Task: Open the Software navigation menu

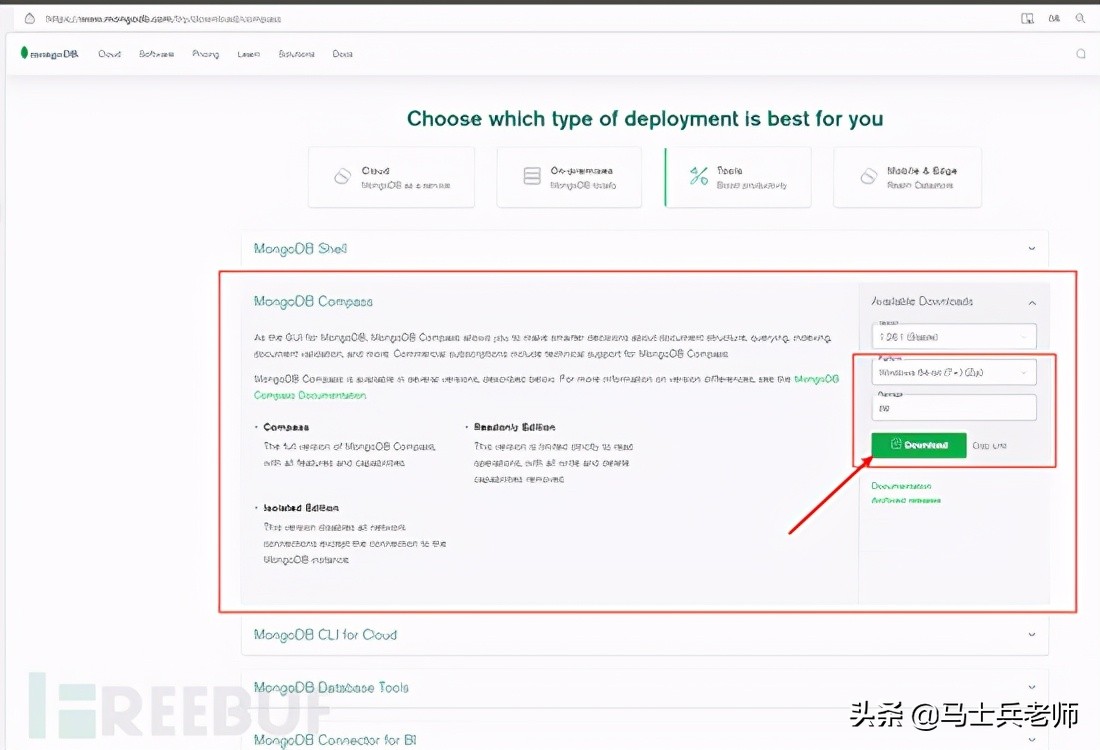Action: [156, 53]
